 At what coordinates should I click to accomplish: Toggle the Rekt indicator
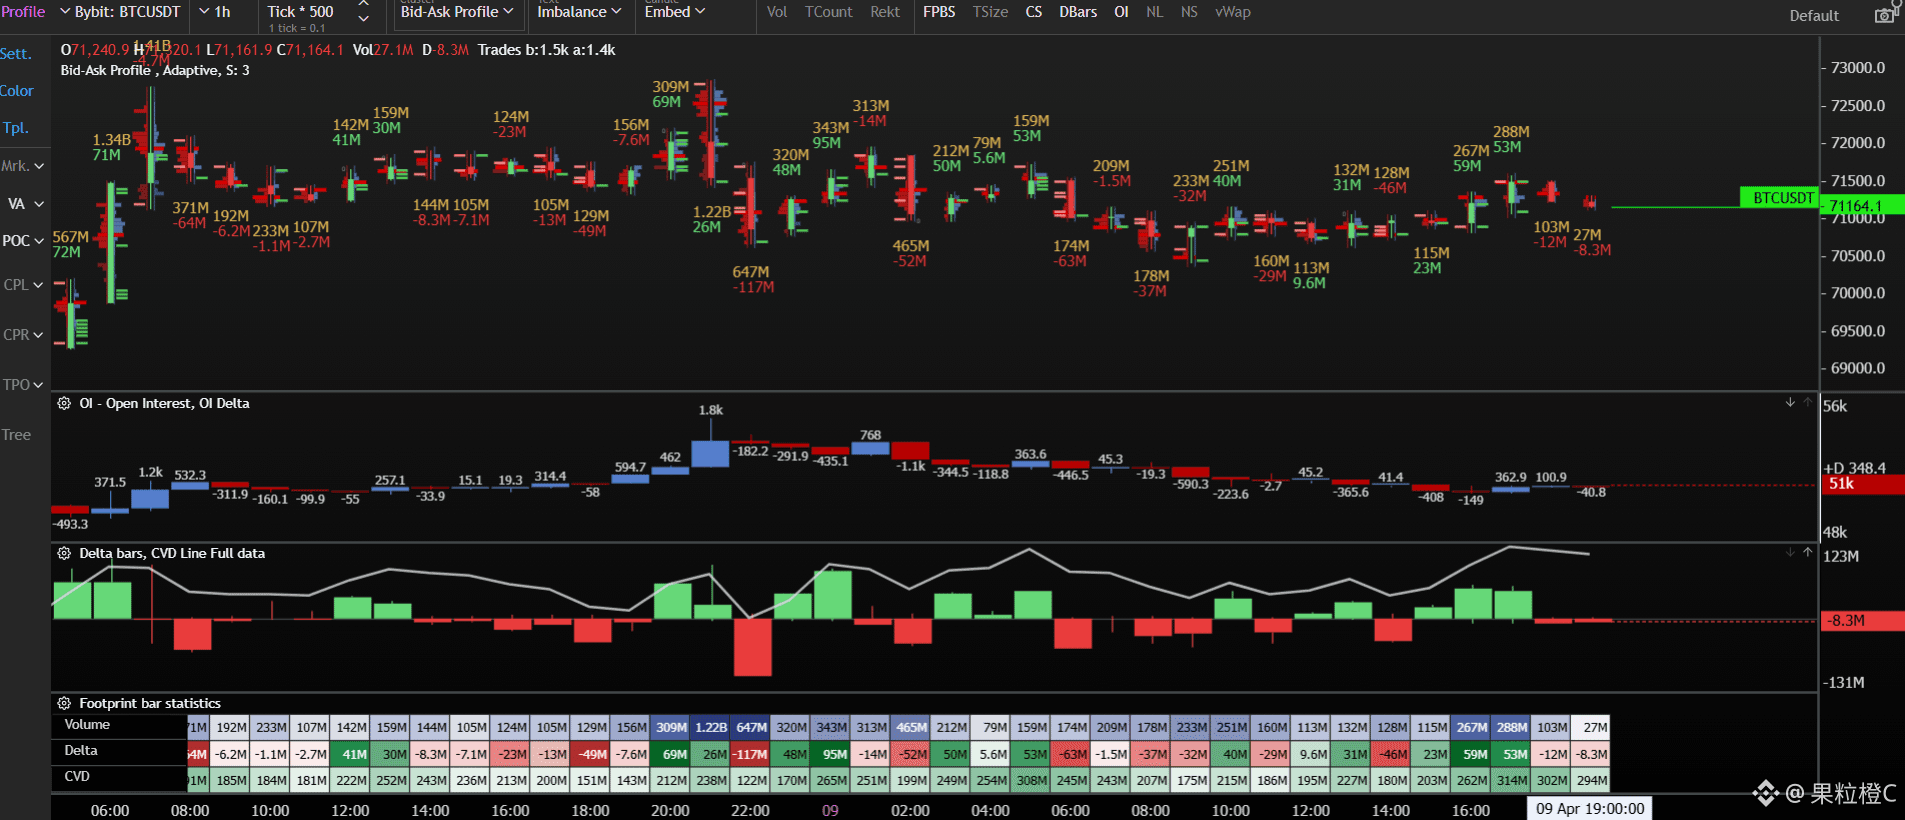885,12
